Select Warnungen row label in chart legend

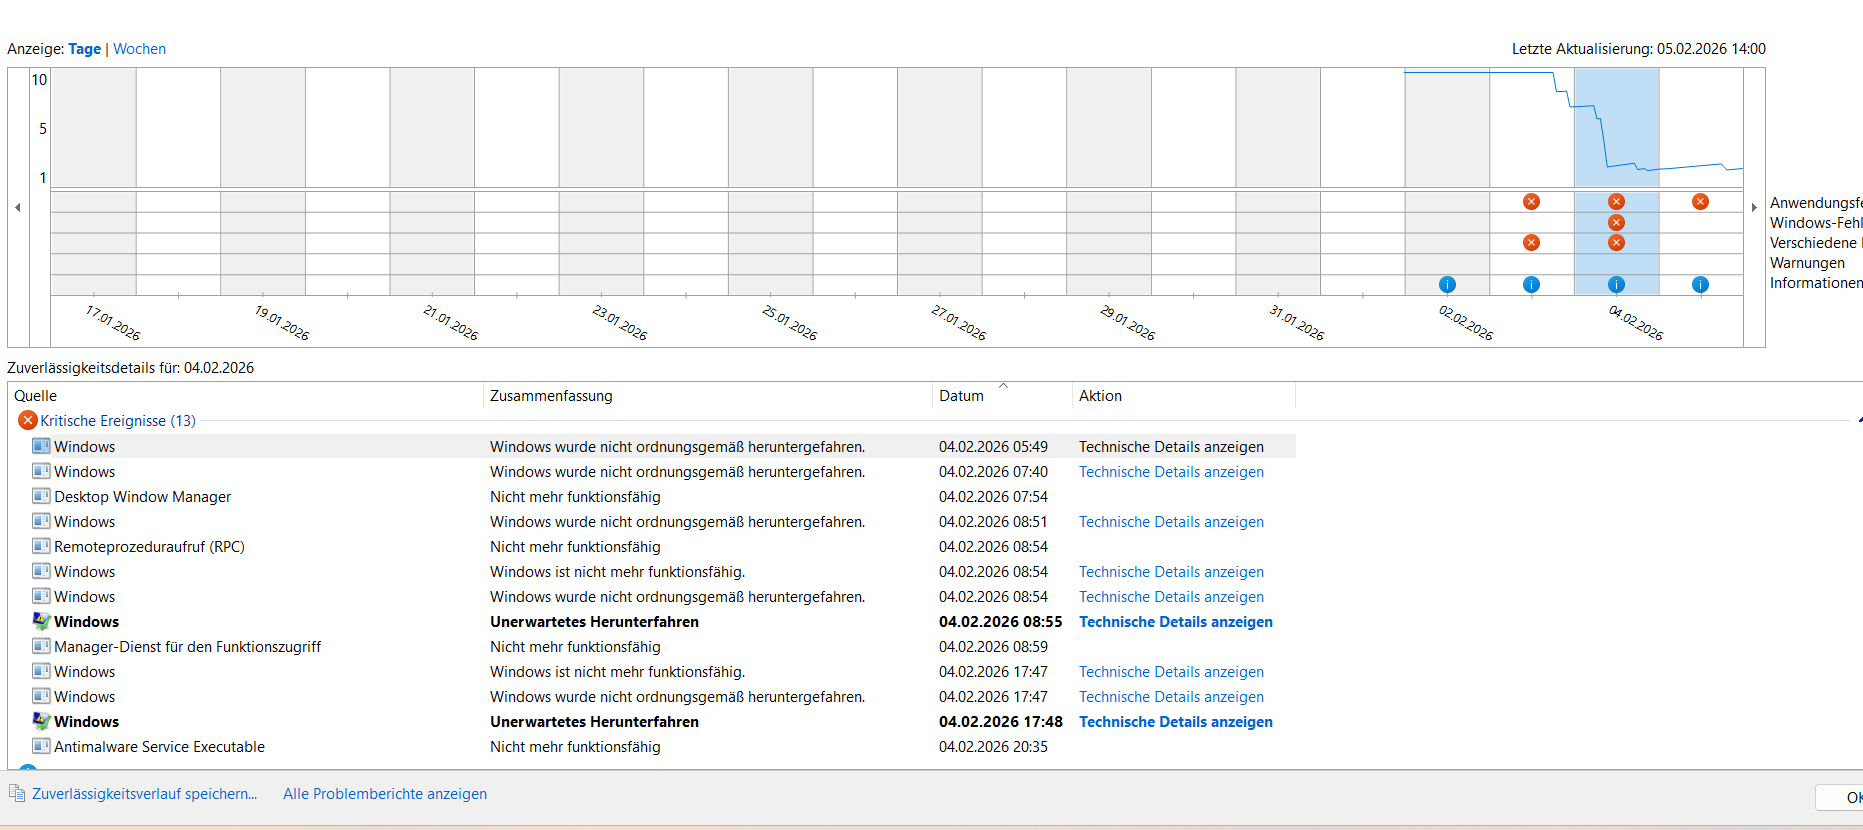pos(1807,263)
